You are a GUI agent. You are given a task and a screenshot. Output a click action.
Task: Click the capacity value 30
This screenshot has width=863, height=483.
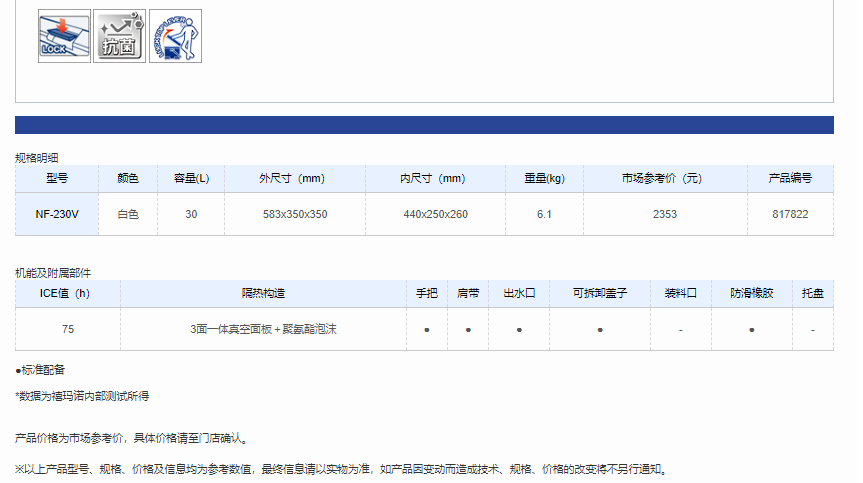coord(191,214)
